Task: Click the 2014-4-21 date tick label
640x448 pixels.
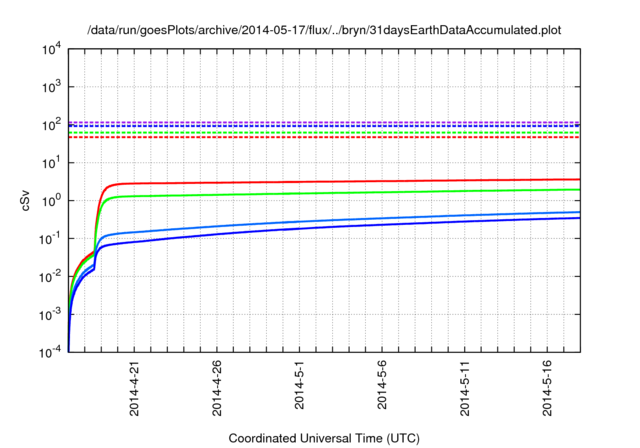Action: [134, 388]
